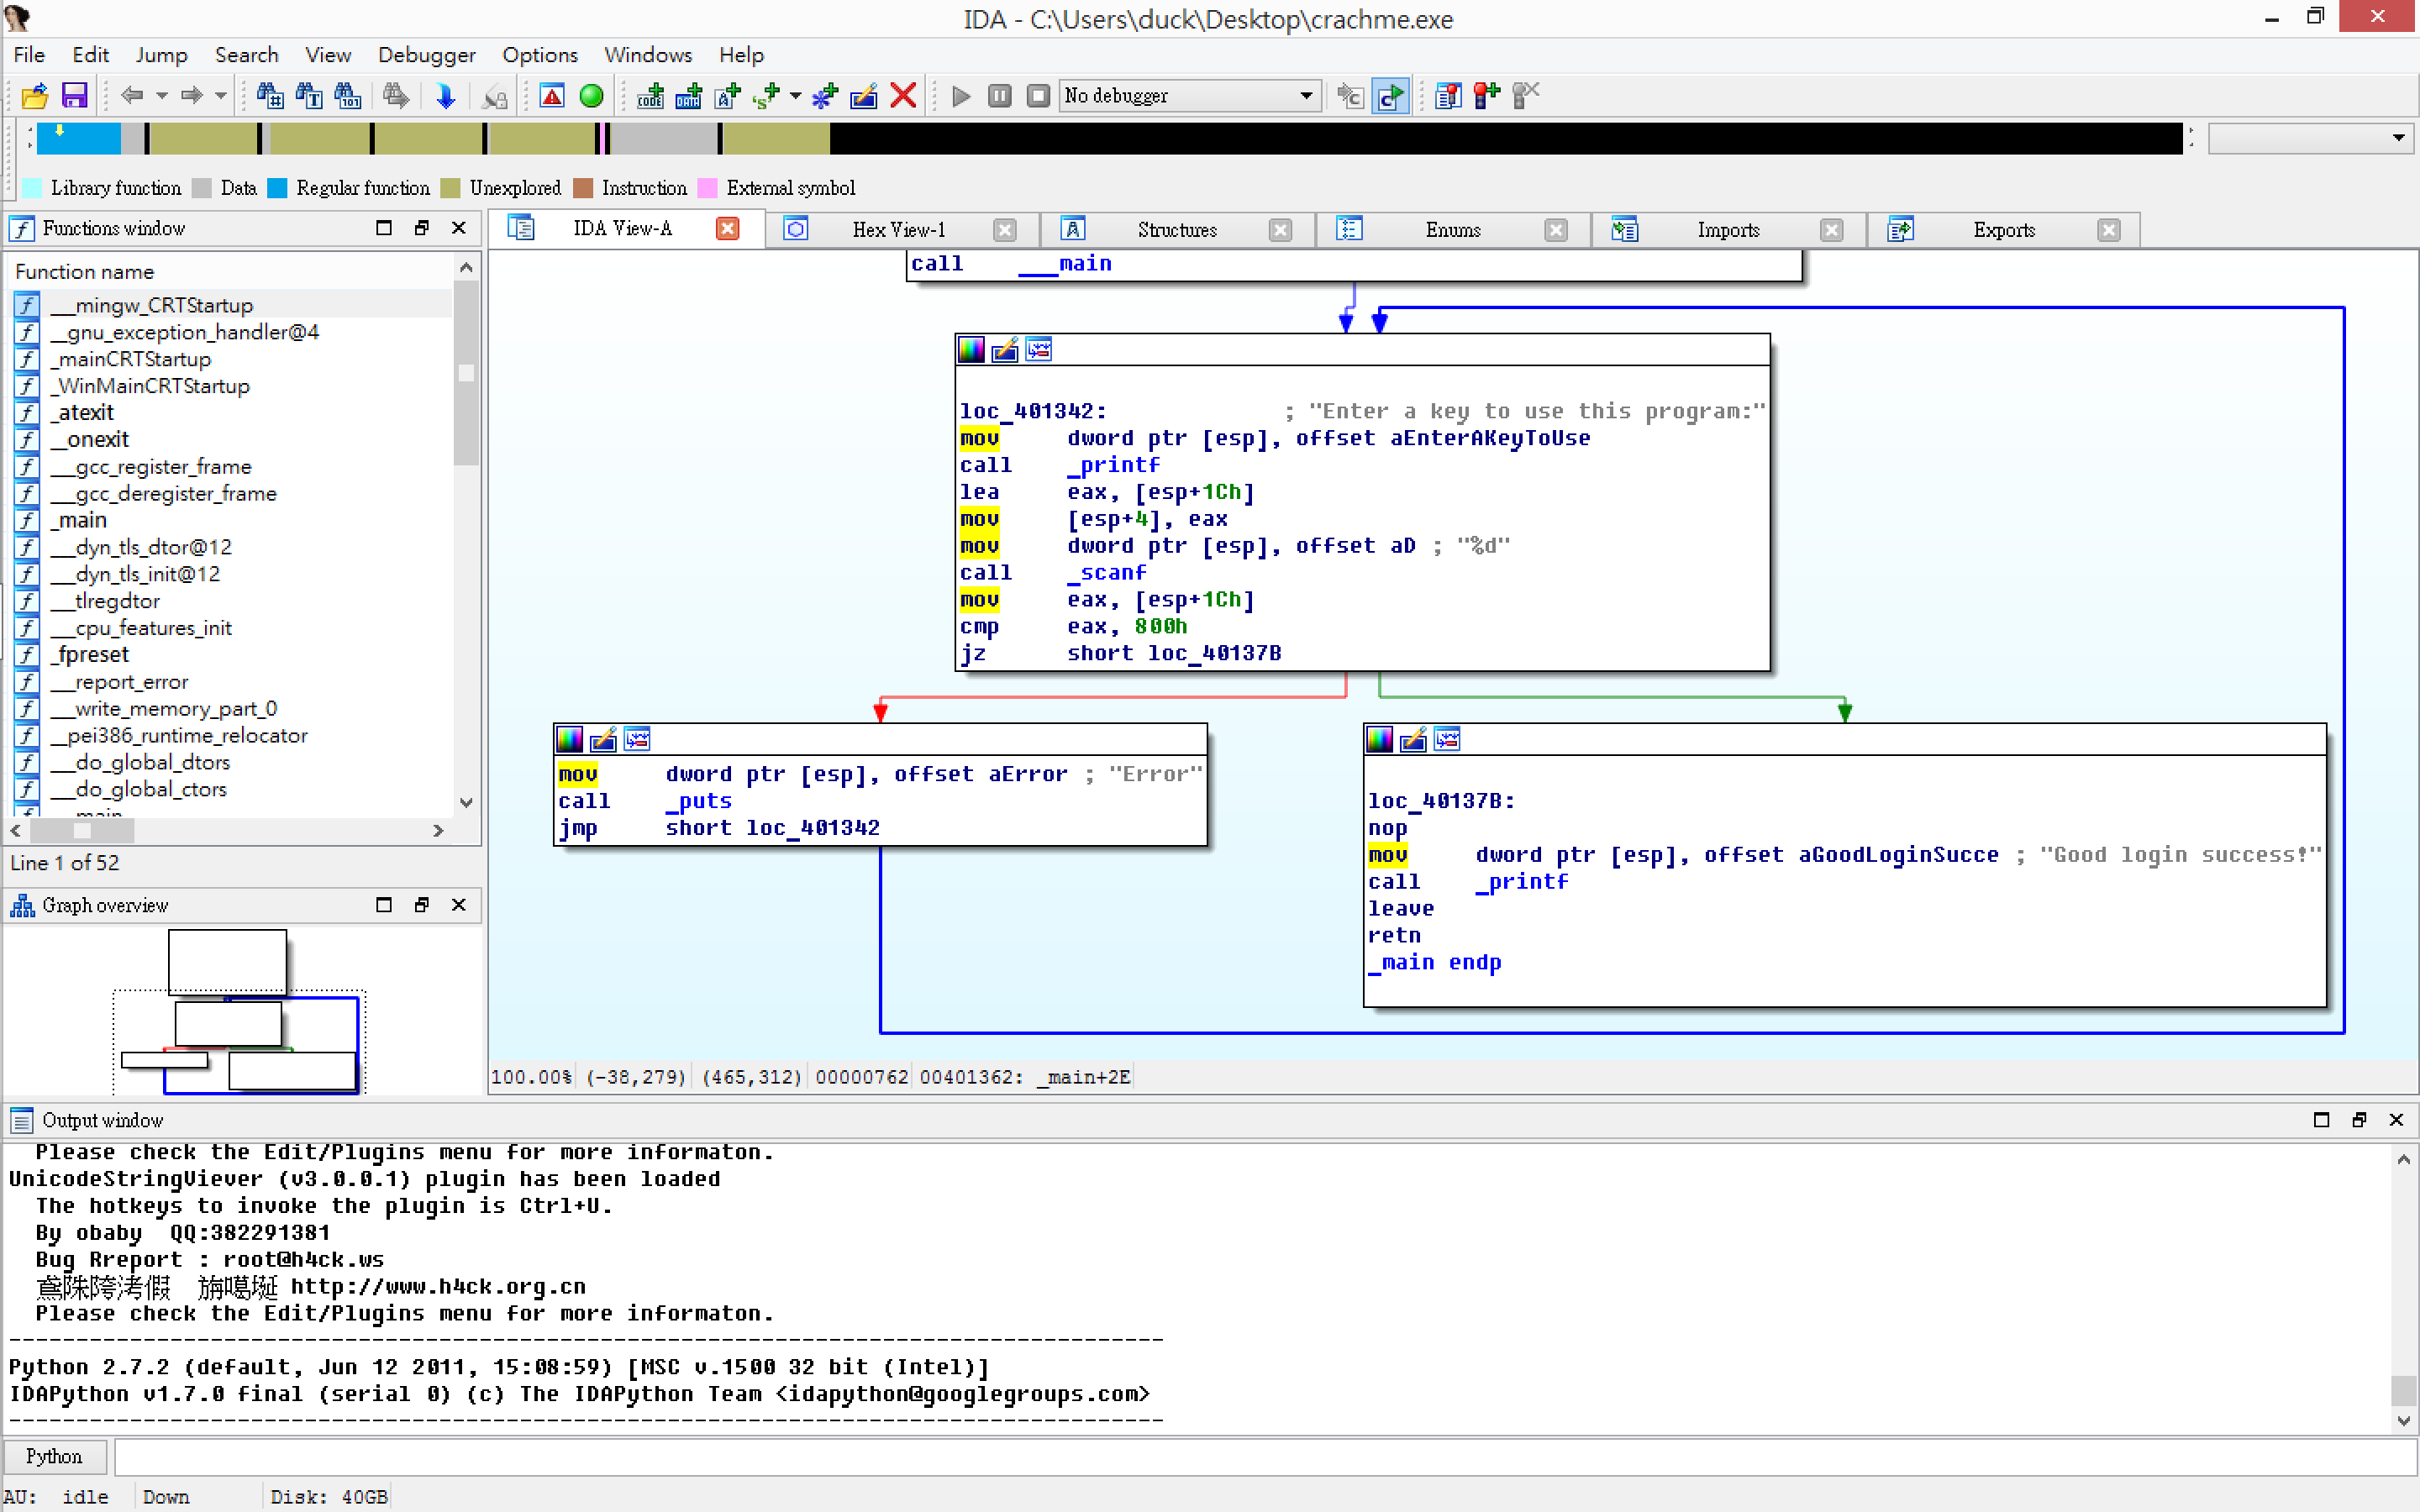2420x1512 pixels.
Task: Click the red X delete toolbar icon
Action: (x=903, y=96)
